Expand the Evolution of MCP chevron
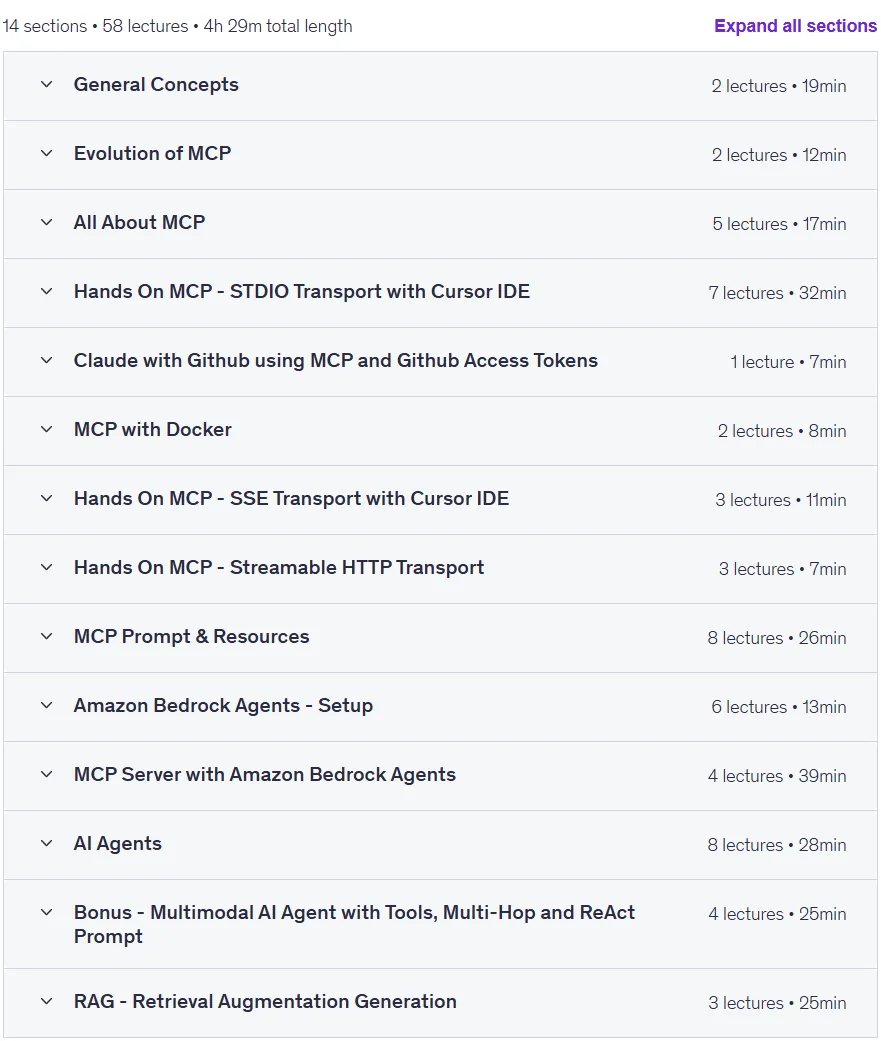Image resolution: width=881 pixels, height=1041 pixels. click(46, 153)
